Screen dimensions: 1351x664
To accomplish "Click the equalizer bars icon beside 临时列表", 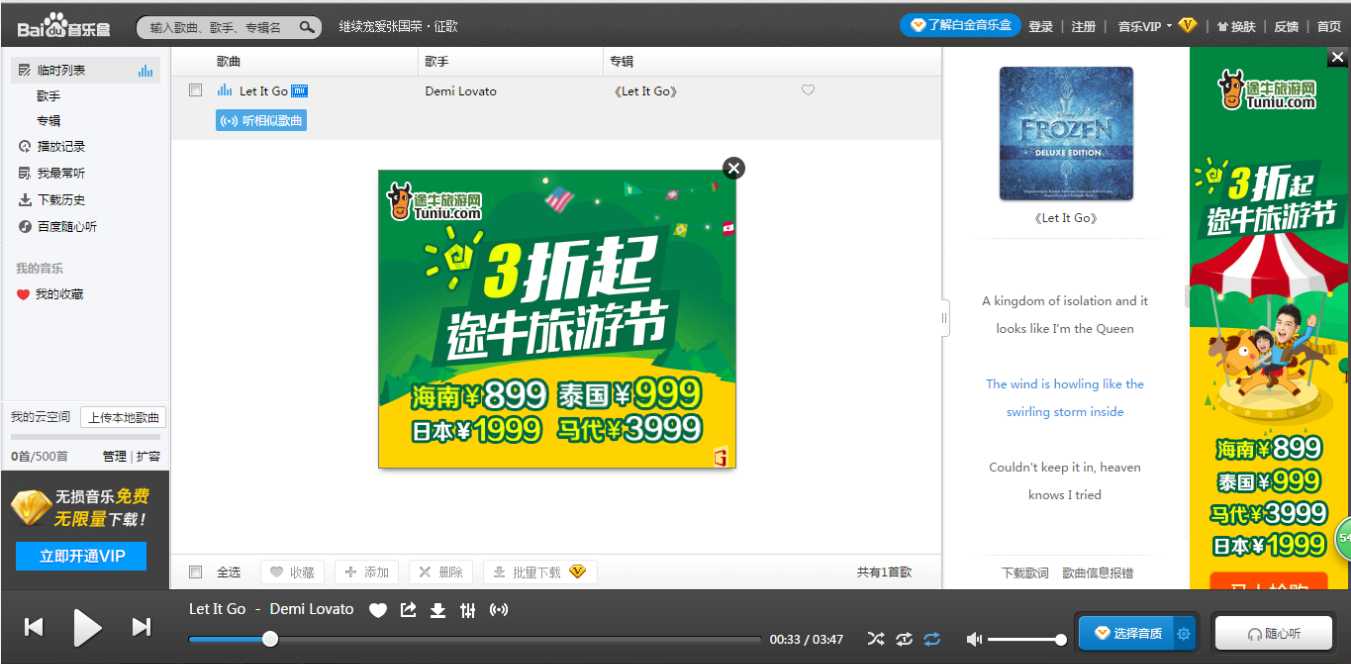I will [146, 71].
